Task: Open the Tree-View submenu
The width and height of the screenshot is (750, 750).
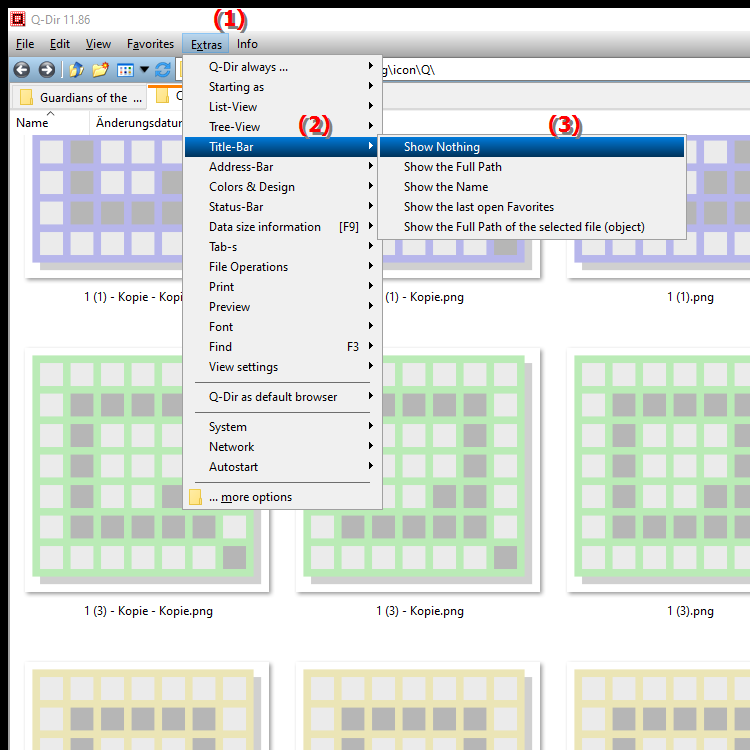Action: [x=283, y=127]
